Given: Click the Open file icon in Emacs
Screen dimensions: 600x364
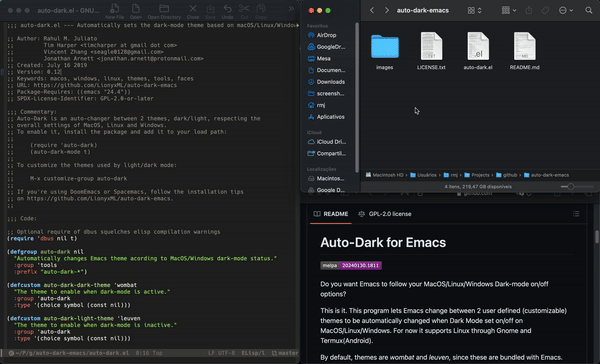Looking at the screenshot, I should (135, 11).
